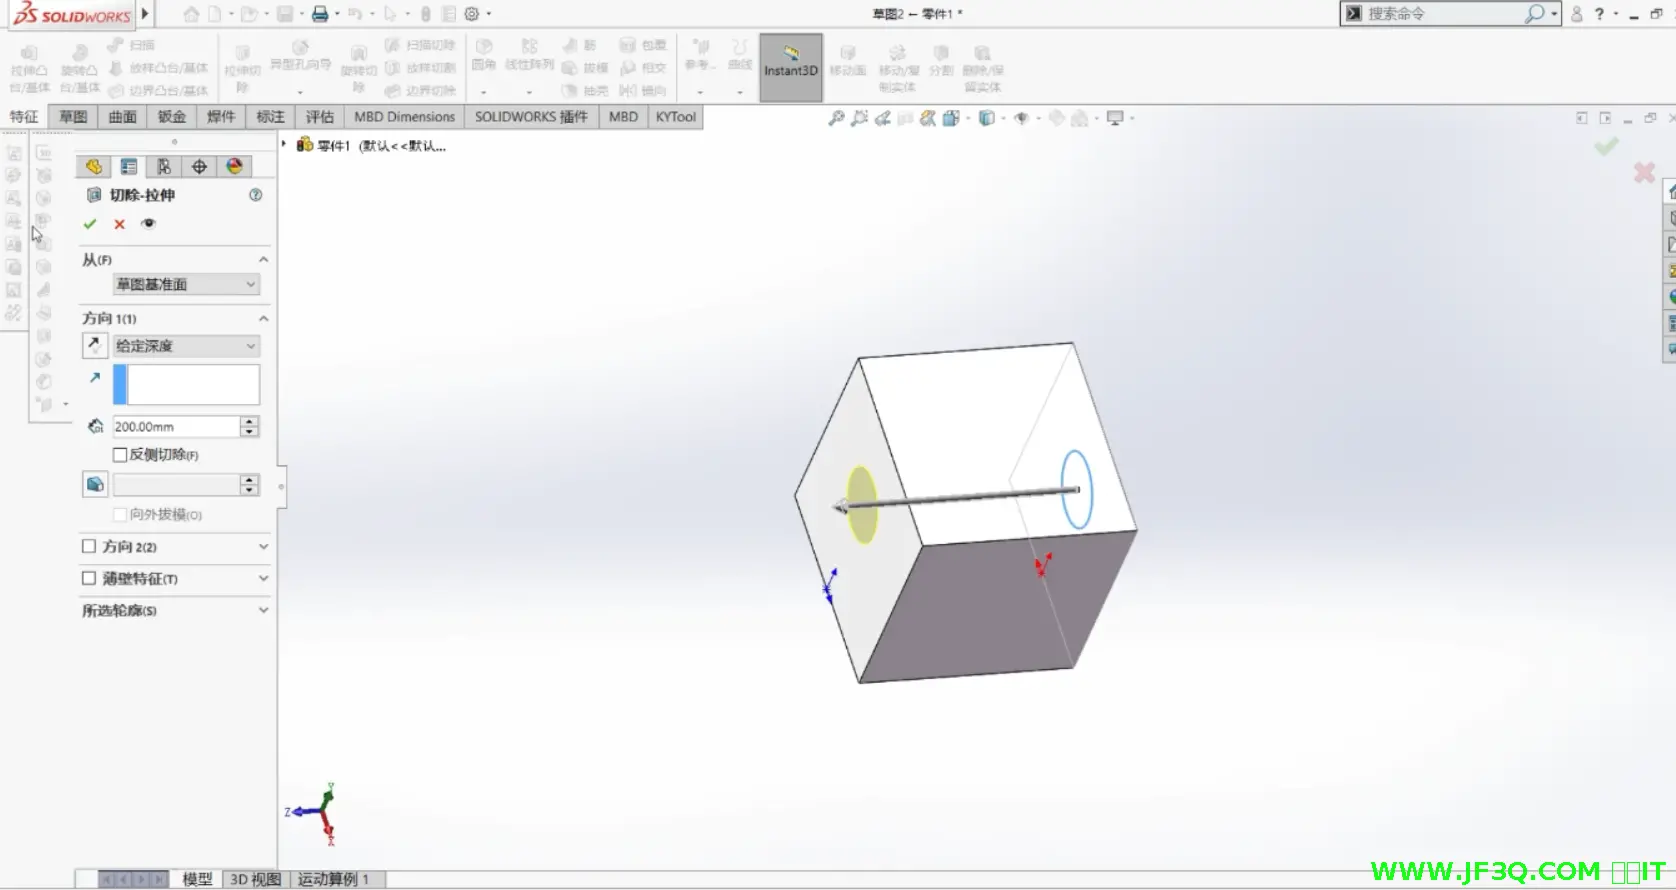Viewport: 1676px width, 890px height.
Task: Enable the 薄壁特征 checkbox
Action: click(x=89, y=578)
